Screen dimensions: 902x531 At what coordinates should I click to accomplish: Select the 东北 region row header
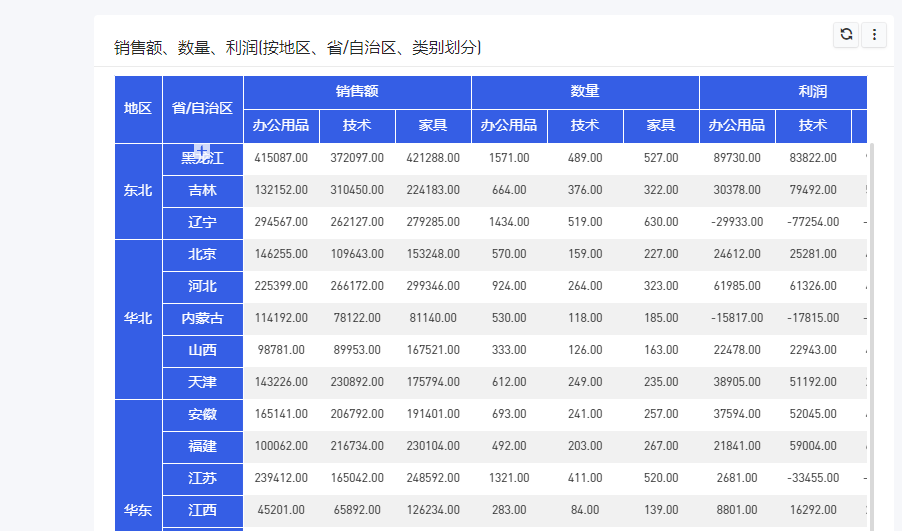pyautogui.click(x=138, y=191)
